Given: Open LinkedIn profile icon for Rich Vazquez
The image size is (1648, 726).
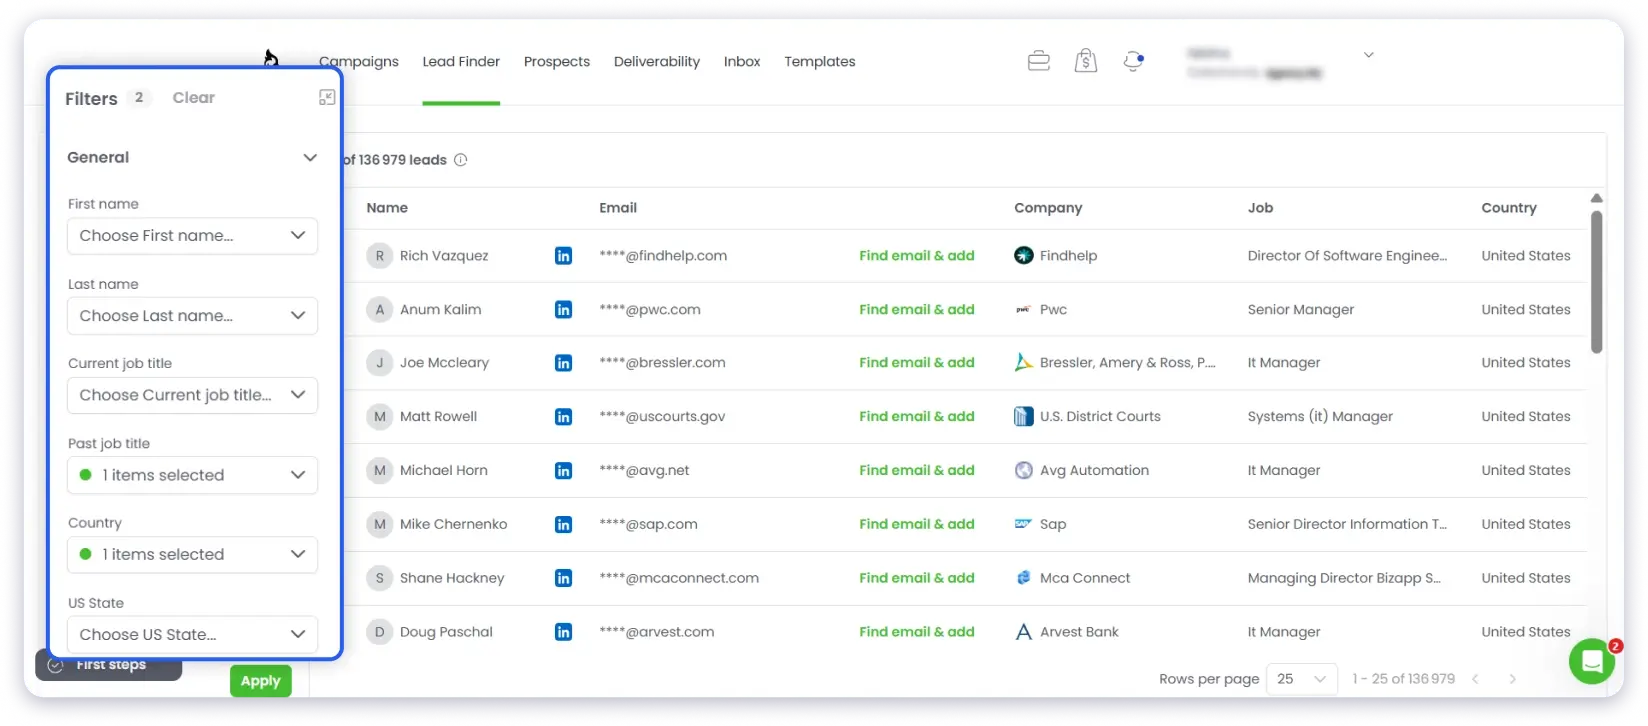Looking at the screenshot, I should coord(563,256).
